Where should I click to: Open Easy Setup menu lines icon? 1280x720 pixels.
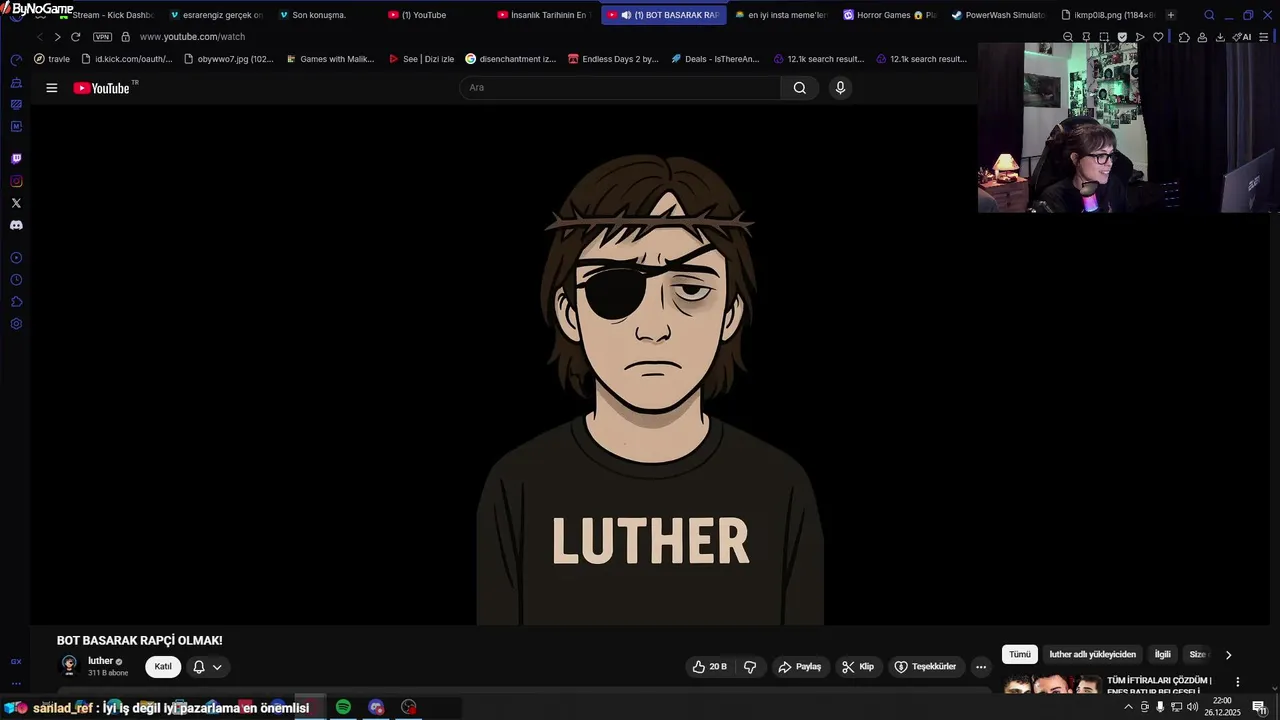pos(1262,37)
